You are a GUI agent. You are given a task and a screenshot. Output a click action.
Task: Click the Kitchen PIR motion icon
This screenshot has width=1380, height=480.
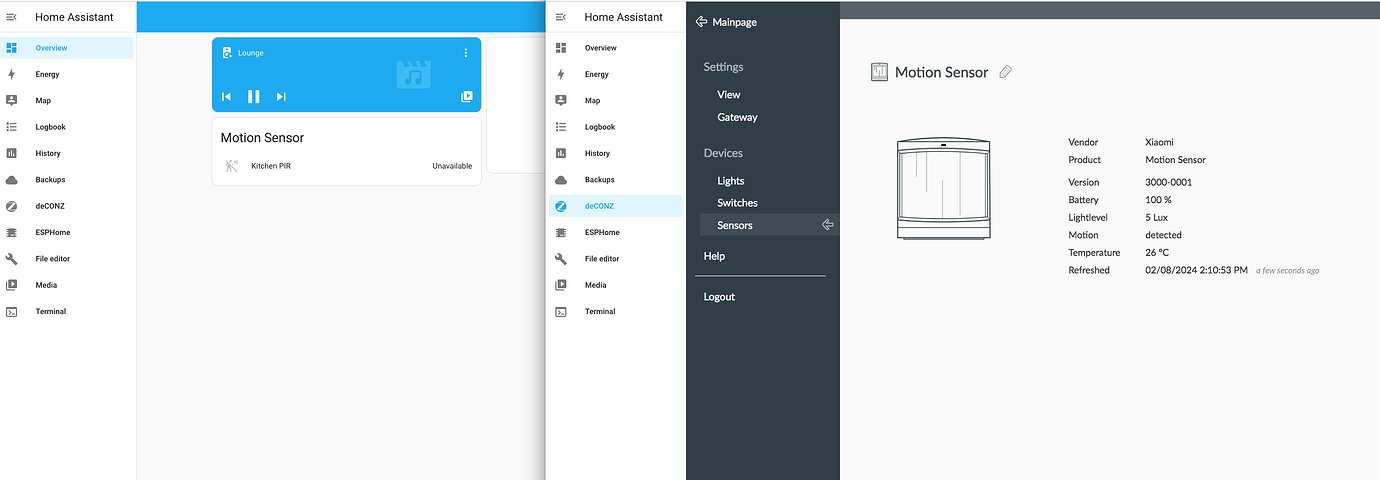[232, 166]
